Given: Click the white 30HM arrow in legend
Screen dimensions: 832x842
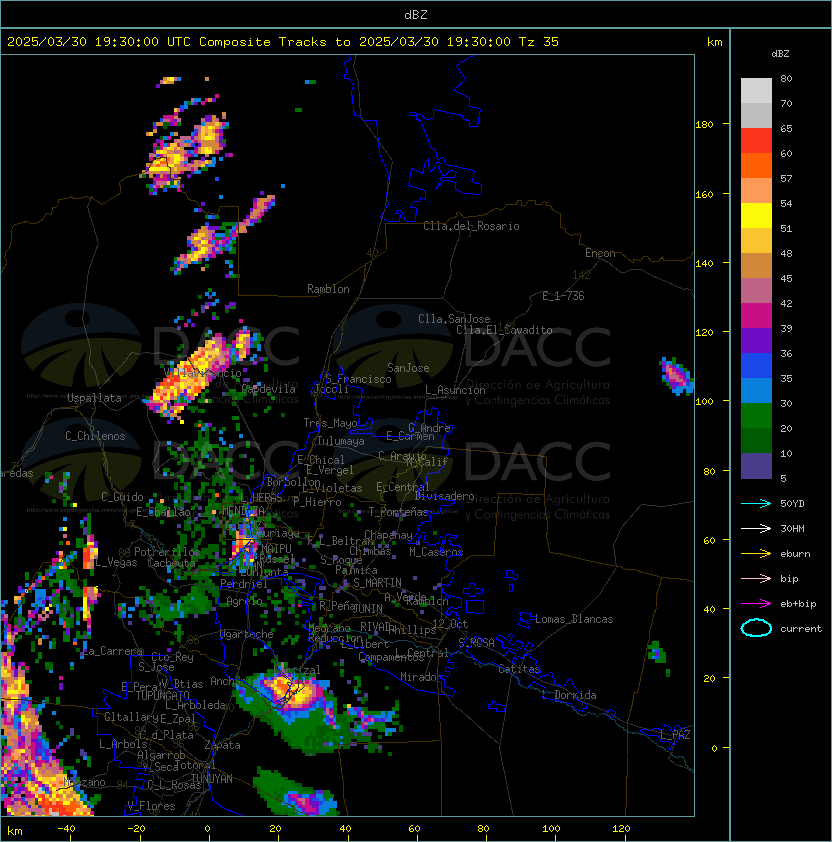Looking at the screenshot, I should 756,528.
